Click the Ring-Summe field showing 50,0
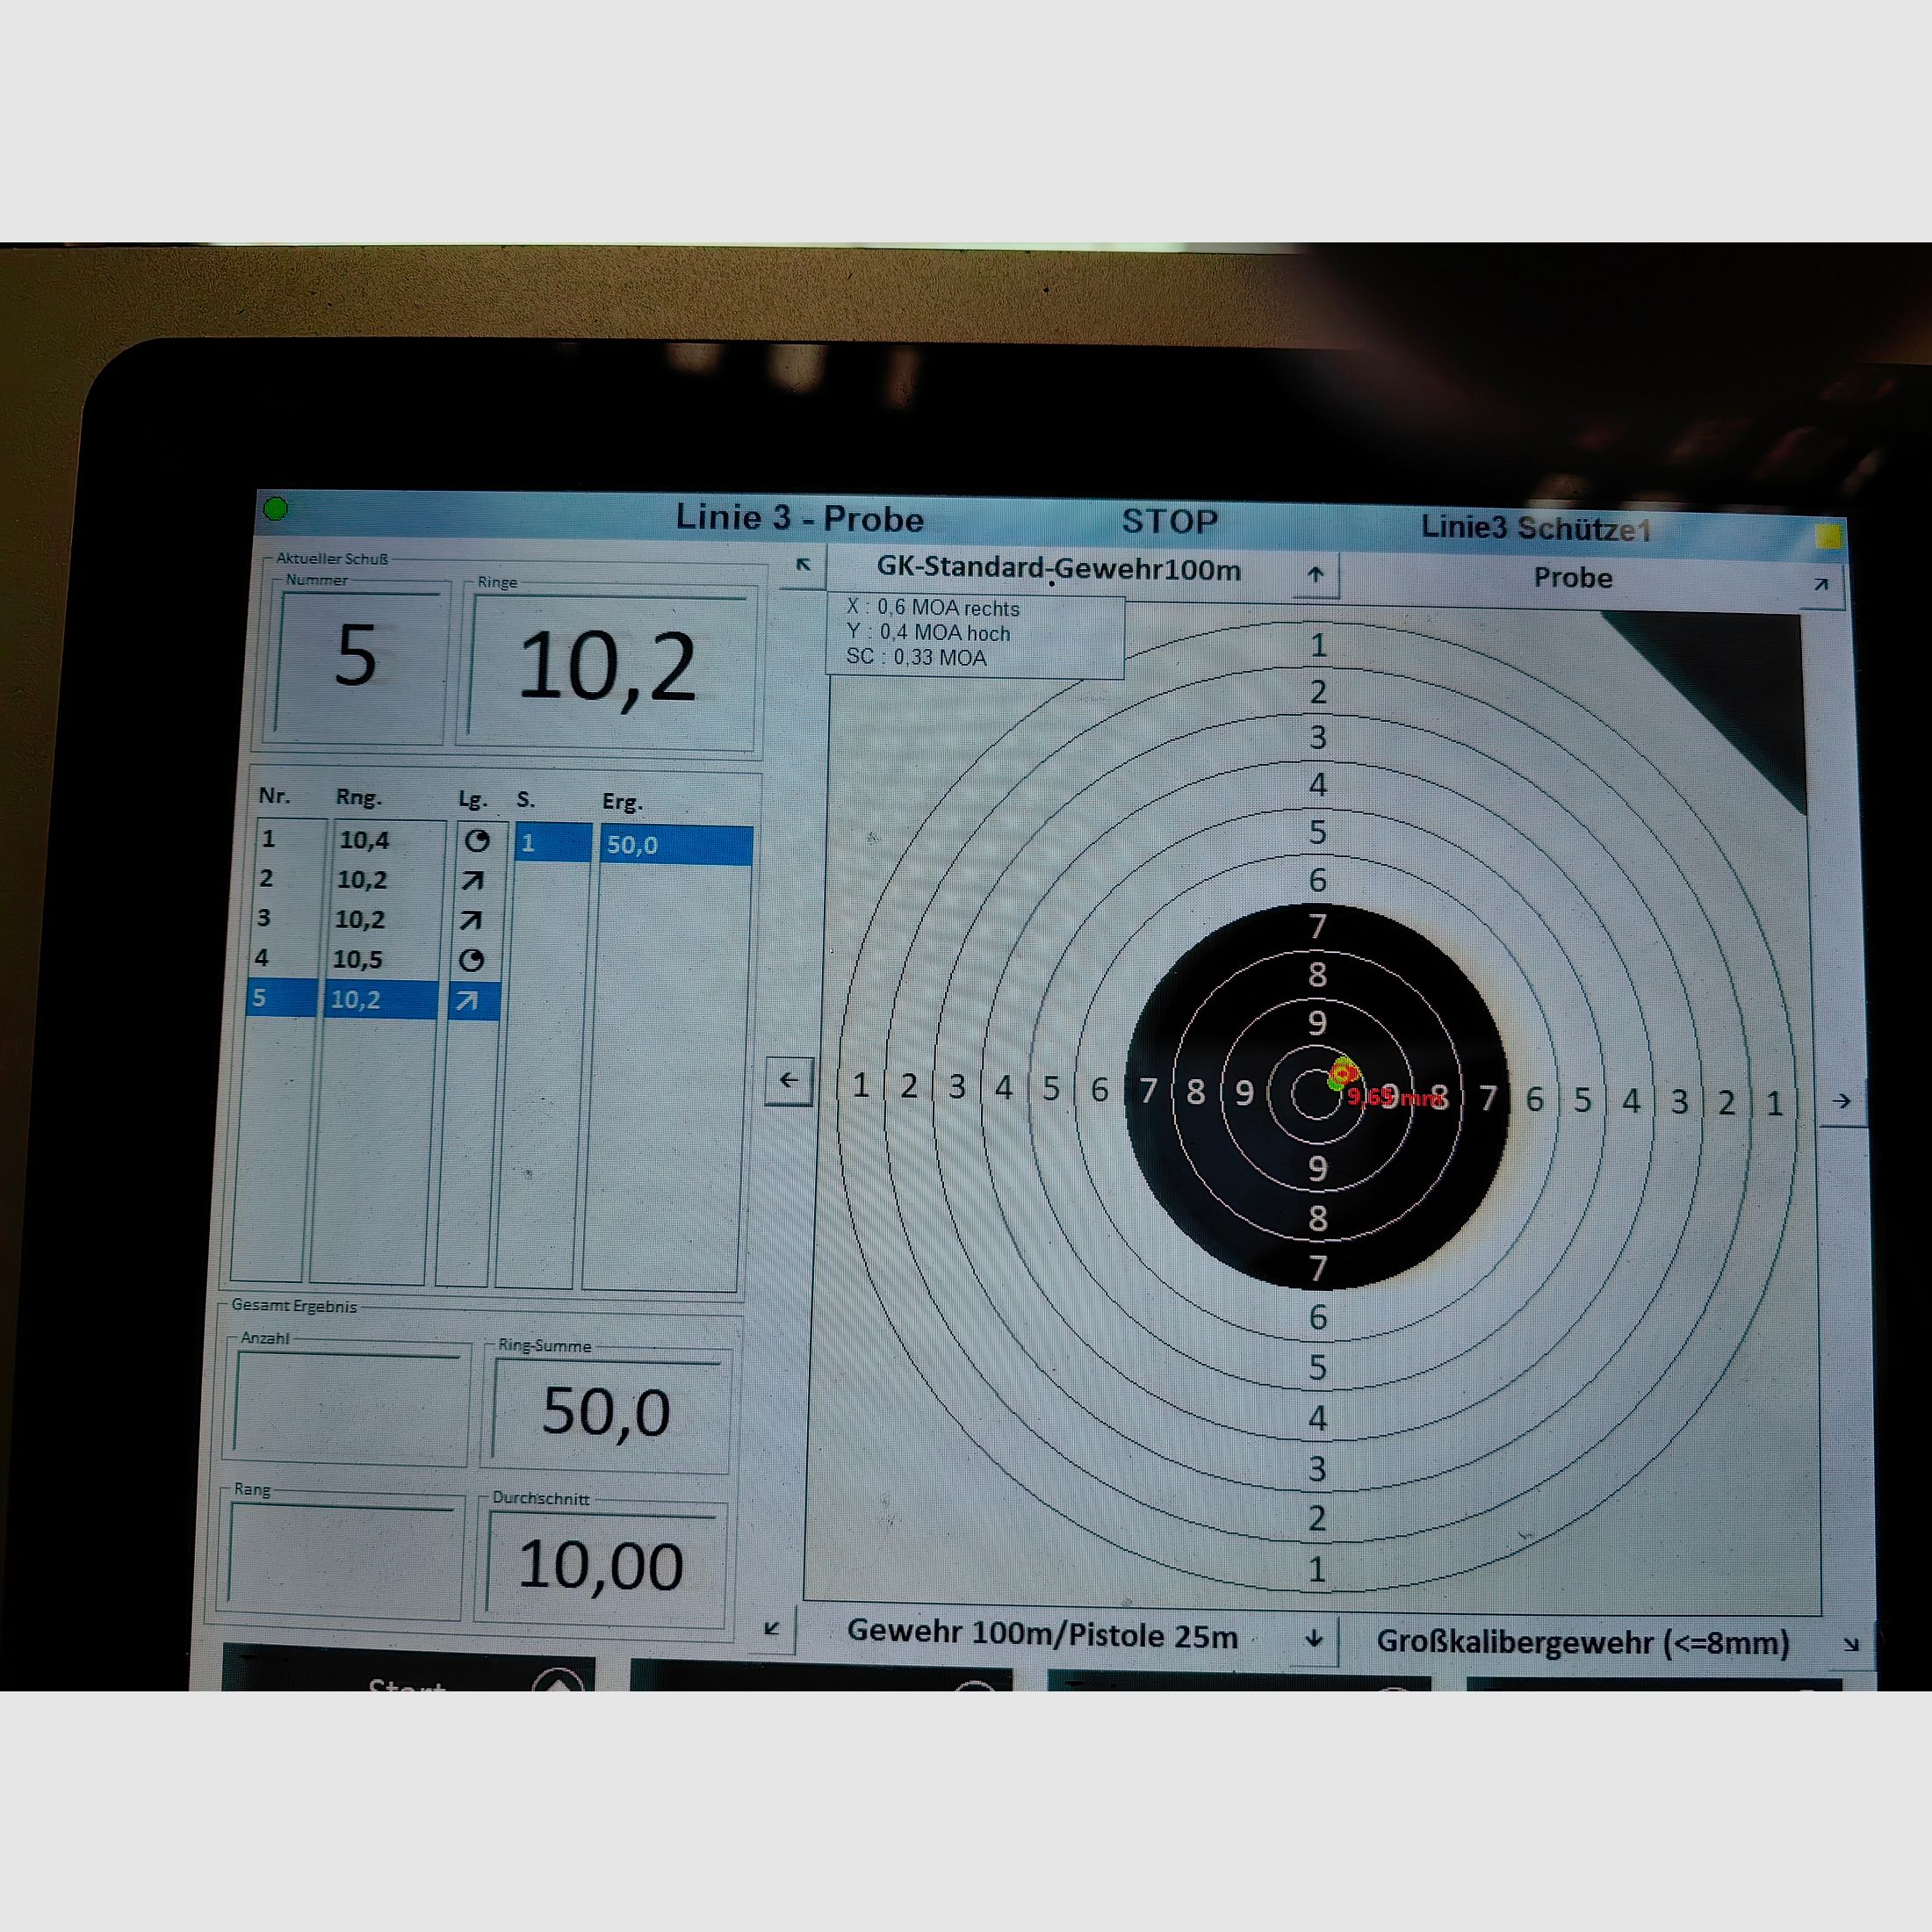The image size is (1932, 1932). click(x=607, y=1412)
